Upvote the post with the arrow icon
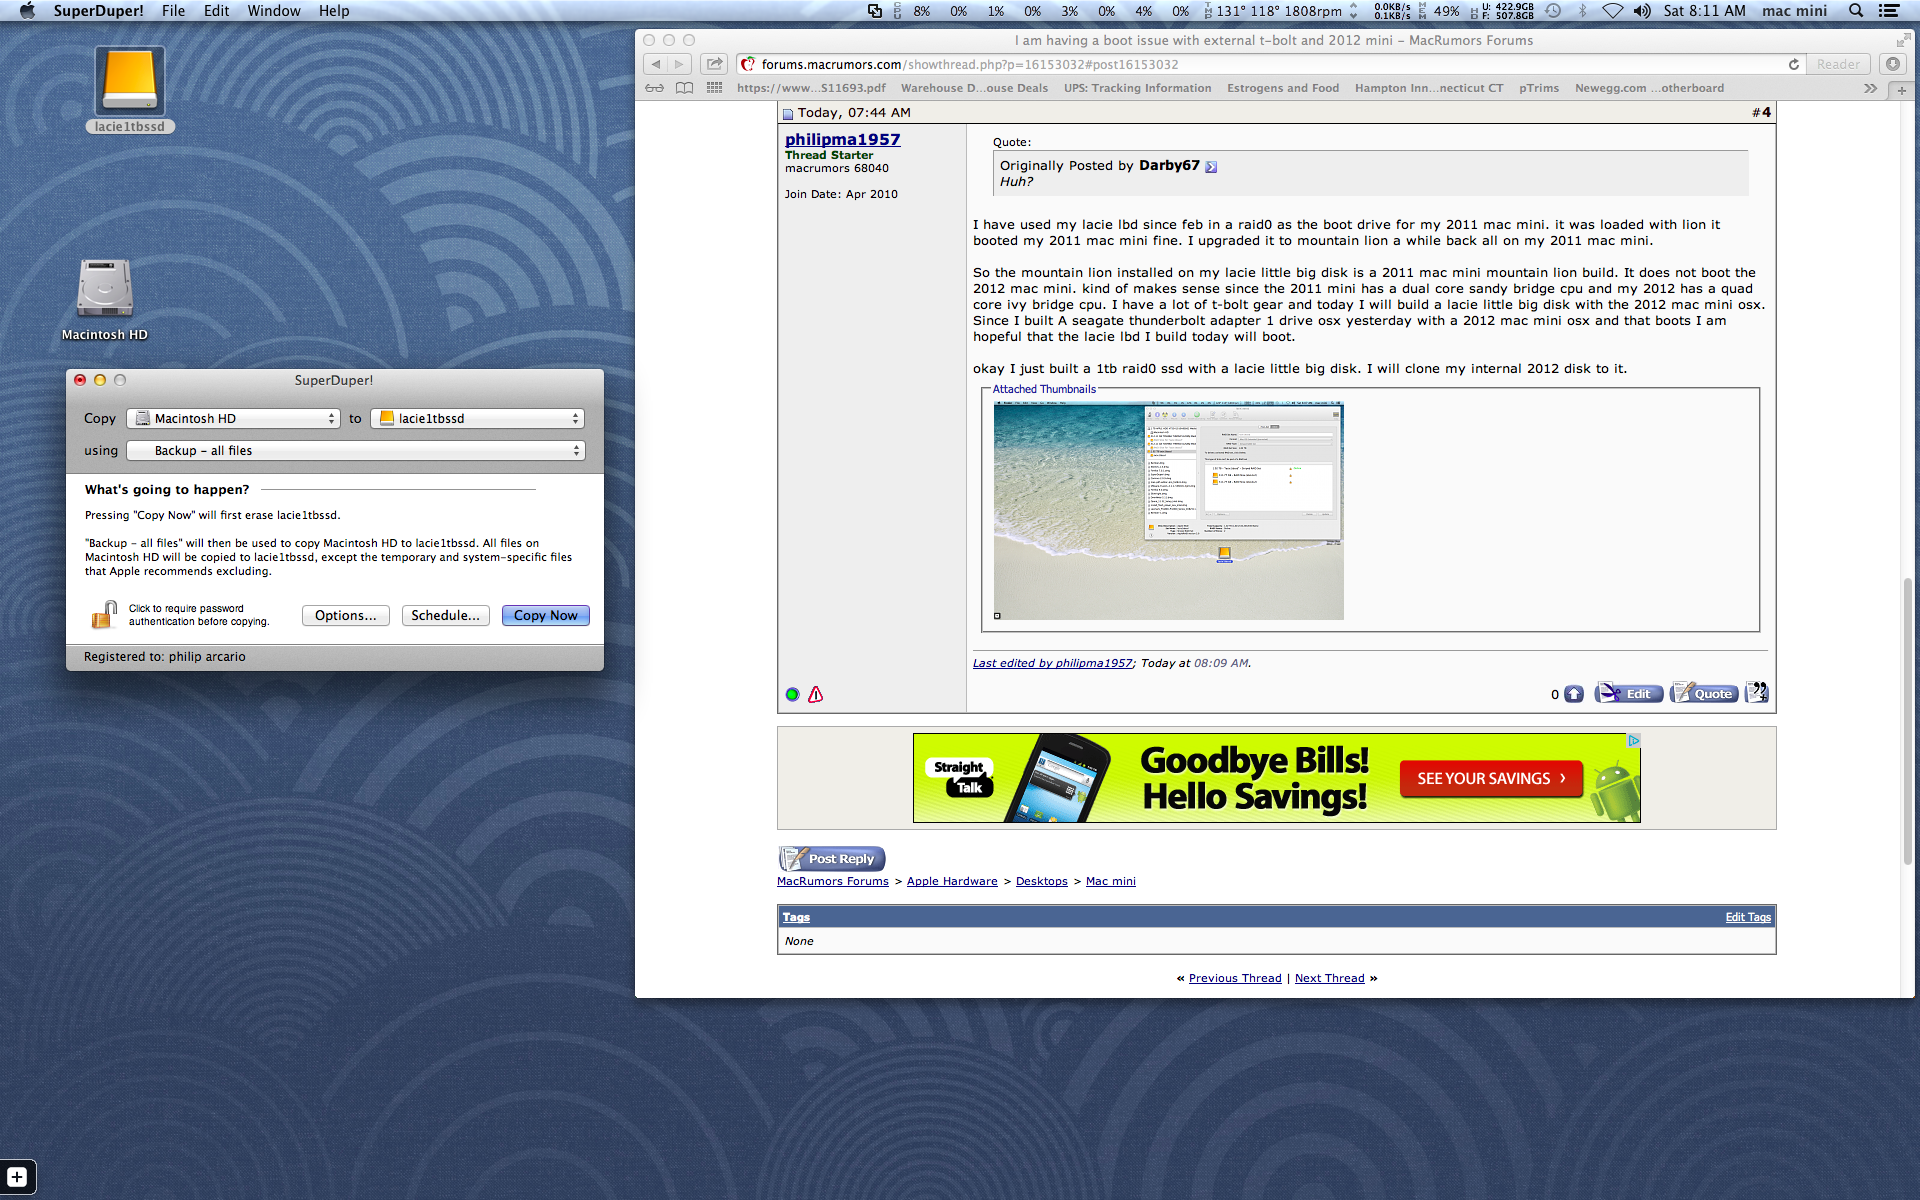This screenshot has height=1200, width=1920. point(1574,694)
